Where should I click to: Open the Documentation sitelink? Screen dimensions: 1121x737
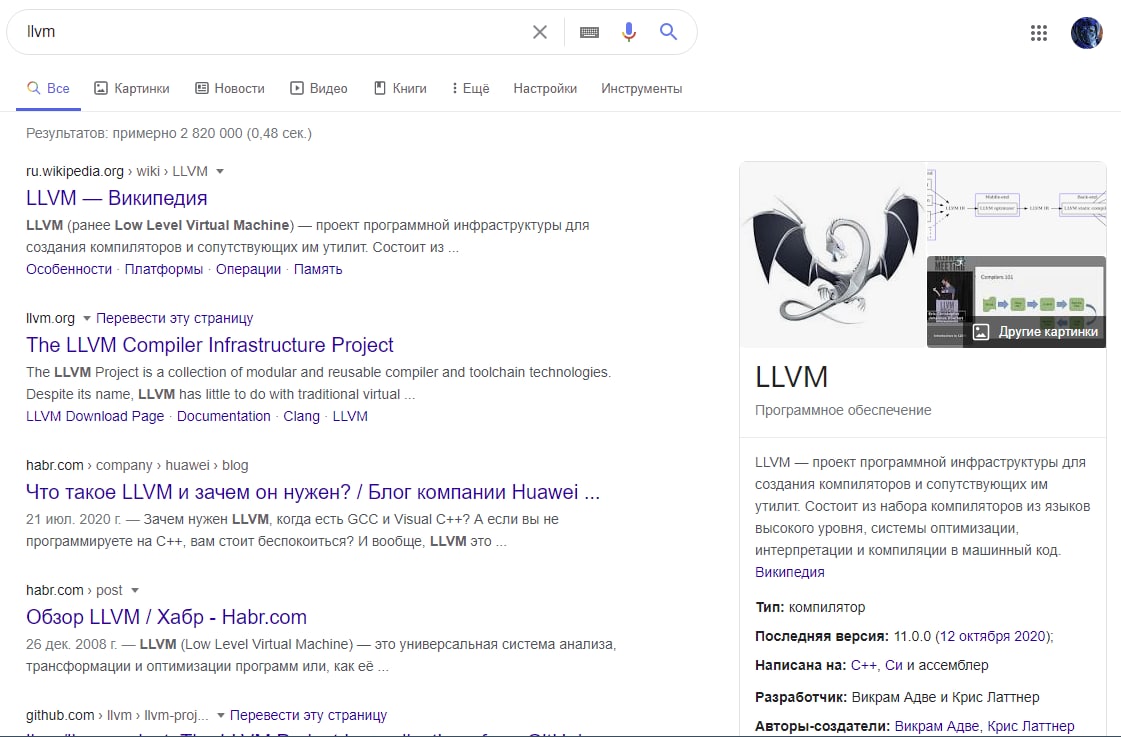[223, 417]
